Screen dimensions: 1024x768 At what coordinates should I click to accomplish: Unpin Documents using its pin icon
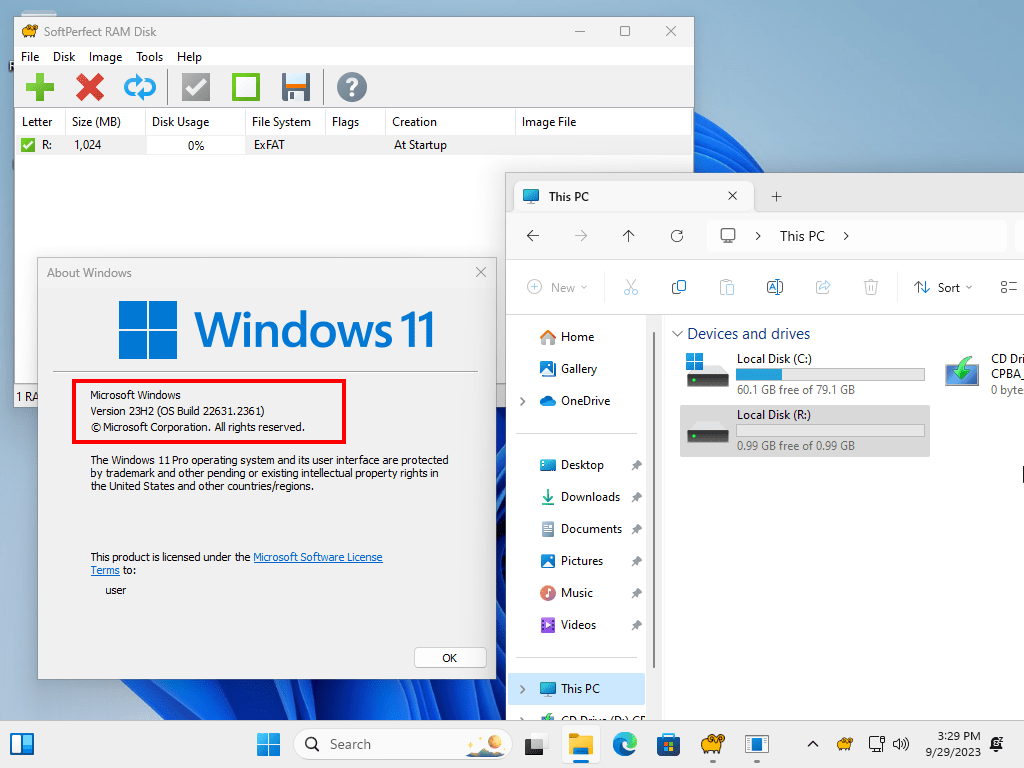(x=636, y=529)
